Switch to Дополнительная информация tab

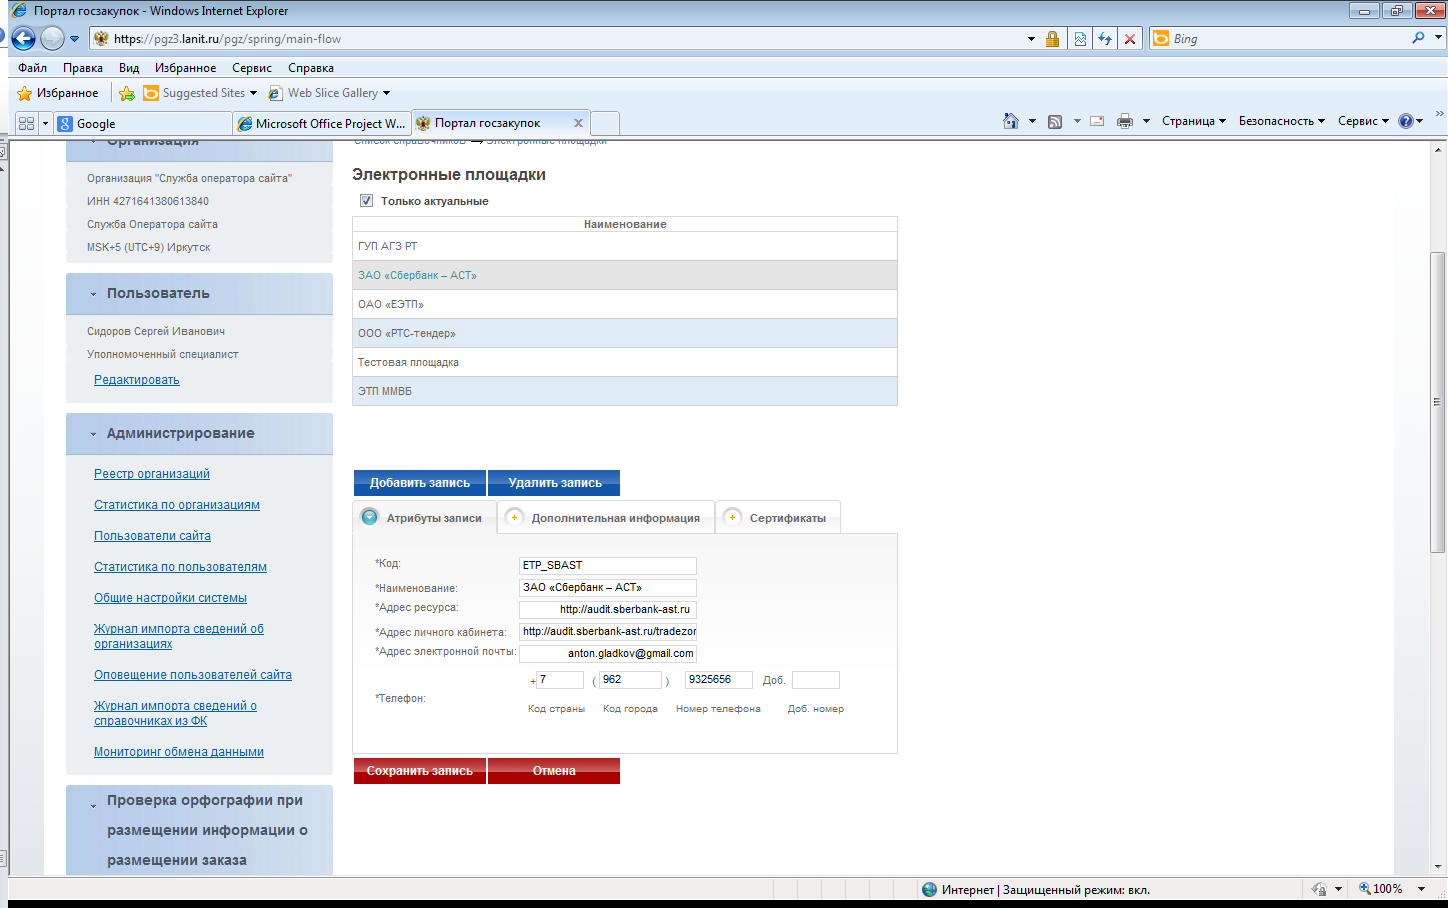tap(606, 518)
